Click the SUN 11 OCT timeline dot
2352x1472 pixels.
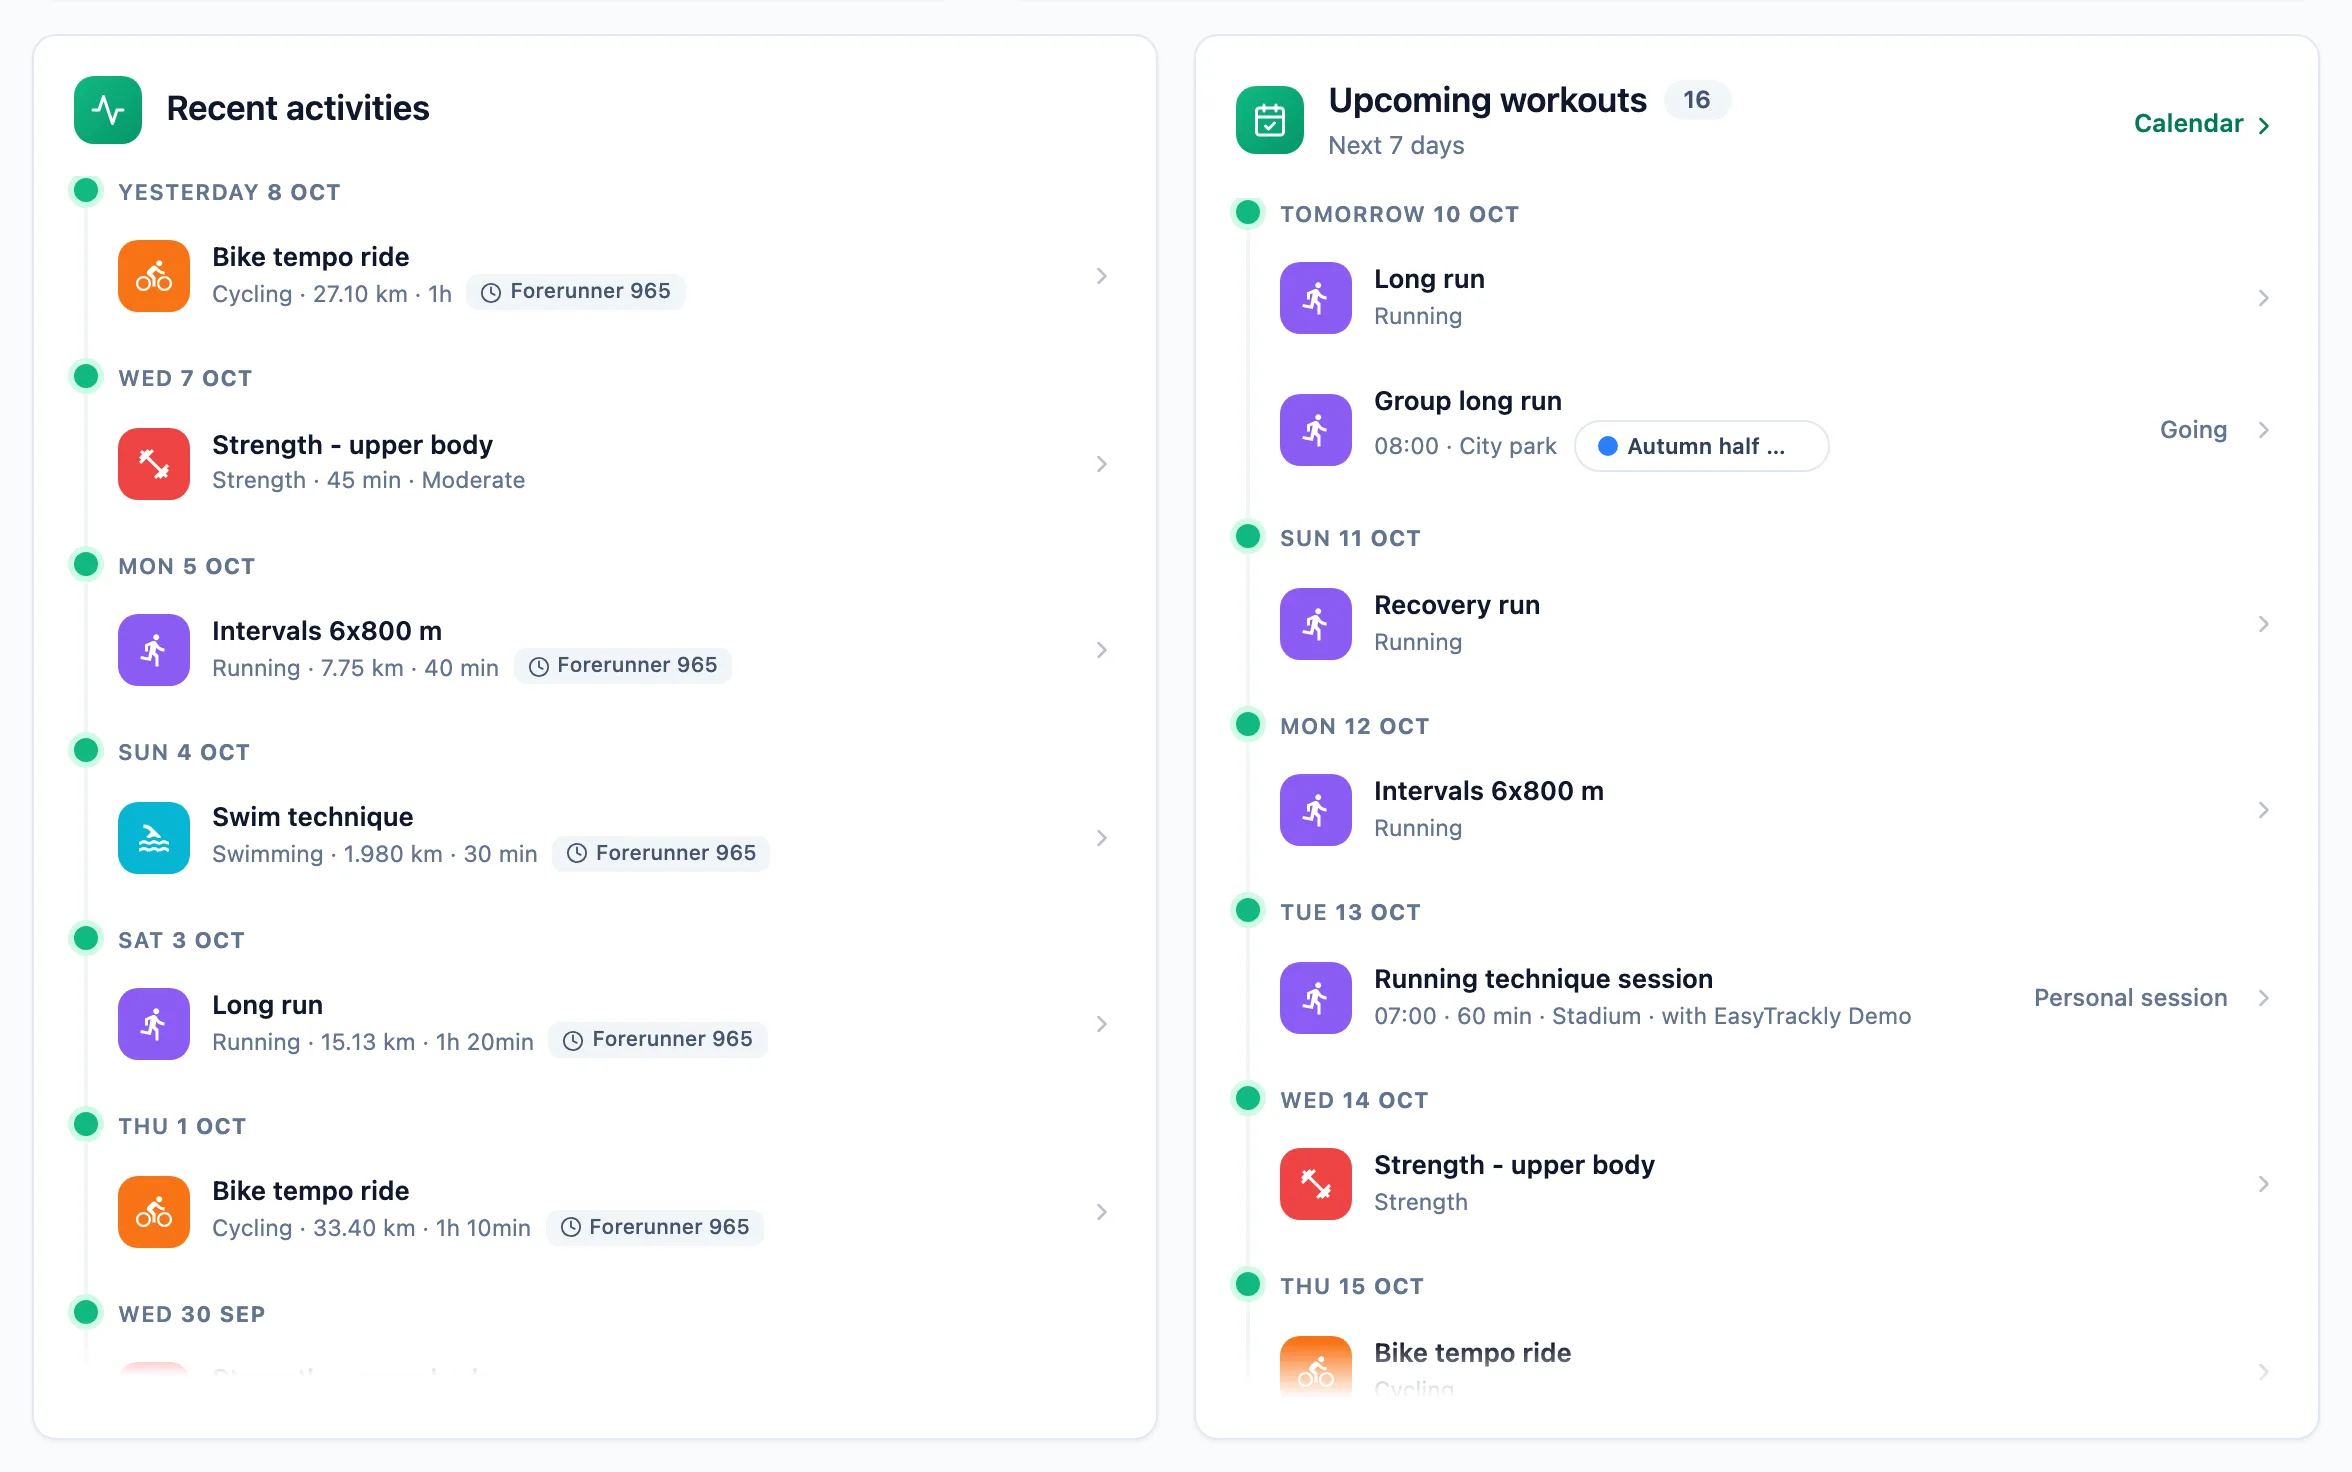pyautogui.click(x=1248, y=536)
